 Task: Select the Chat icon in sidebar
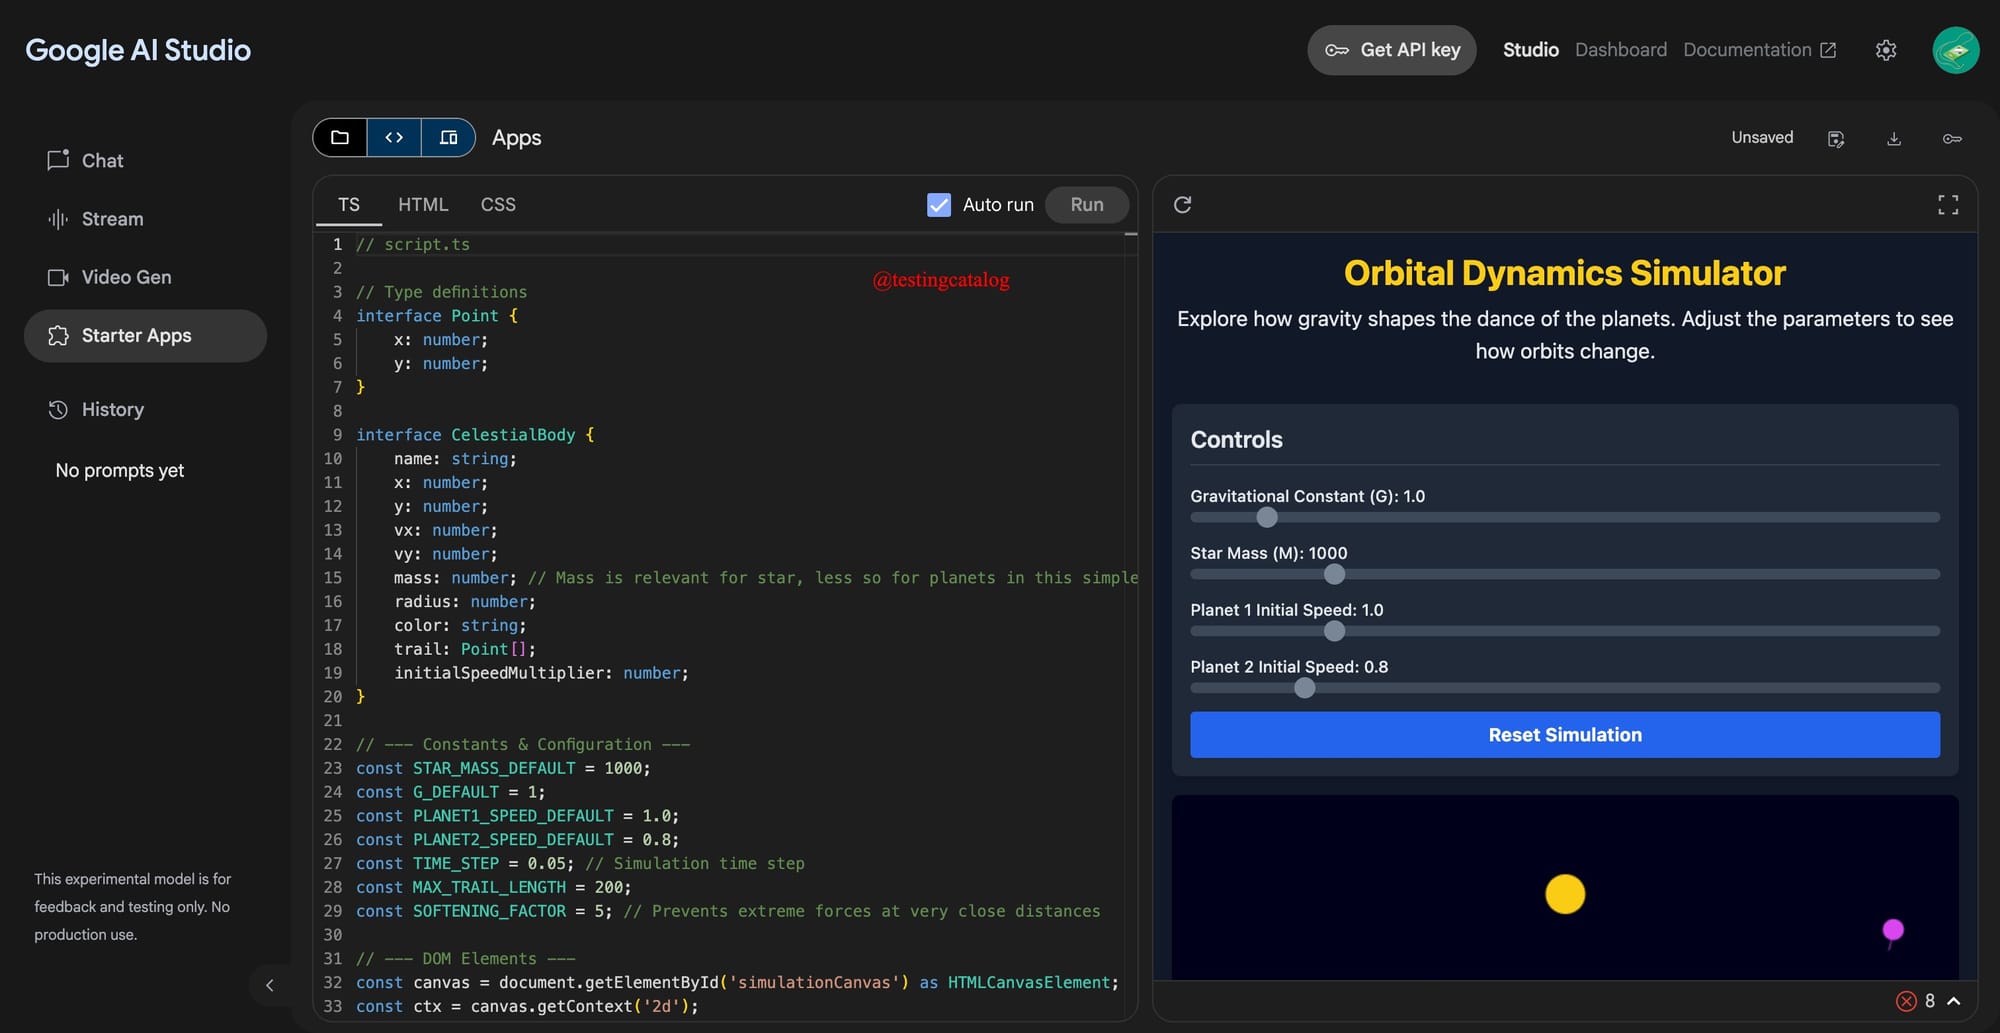point(59,160)
